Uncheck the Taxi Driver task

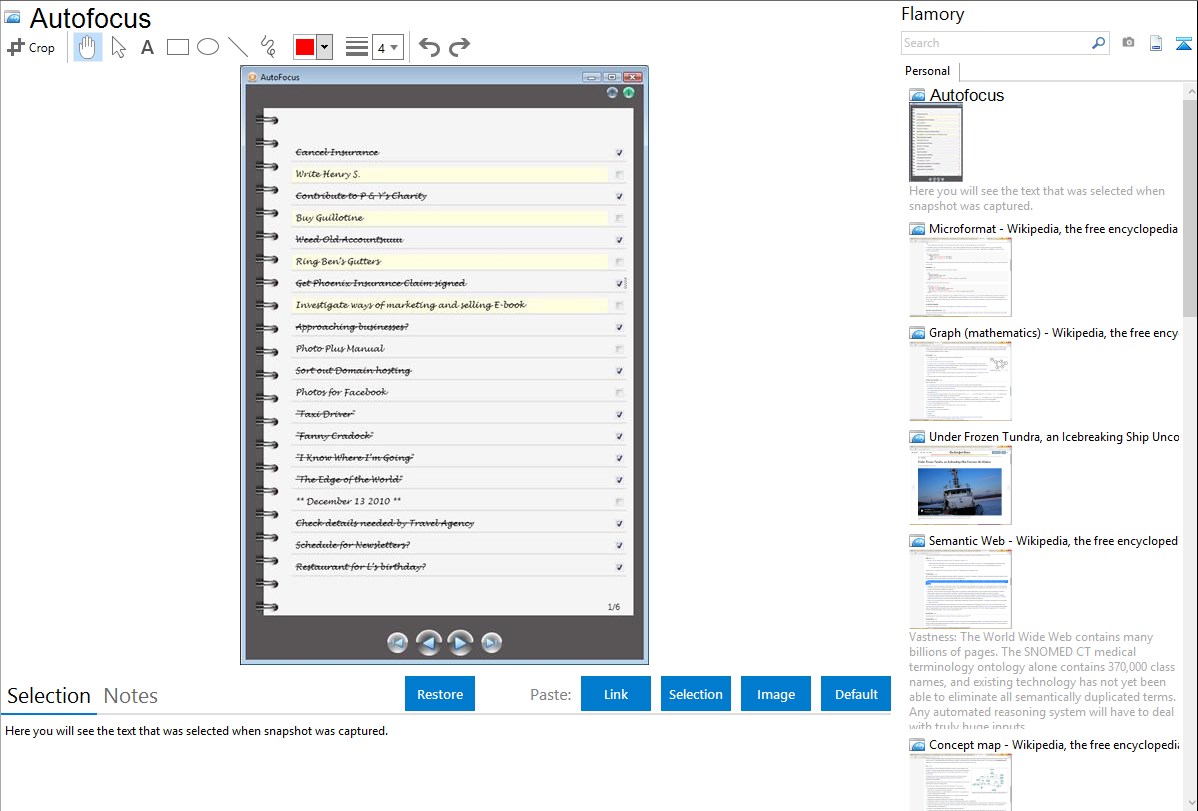619,414
